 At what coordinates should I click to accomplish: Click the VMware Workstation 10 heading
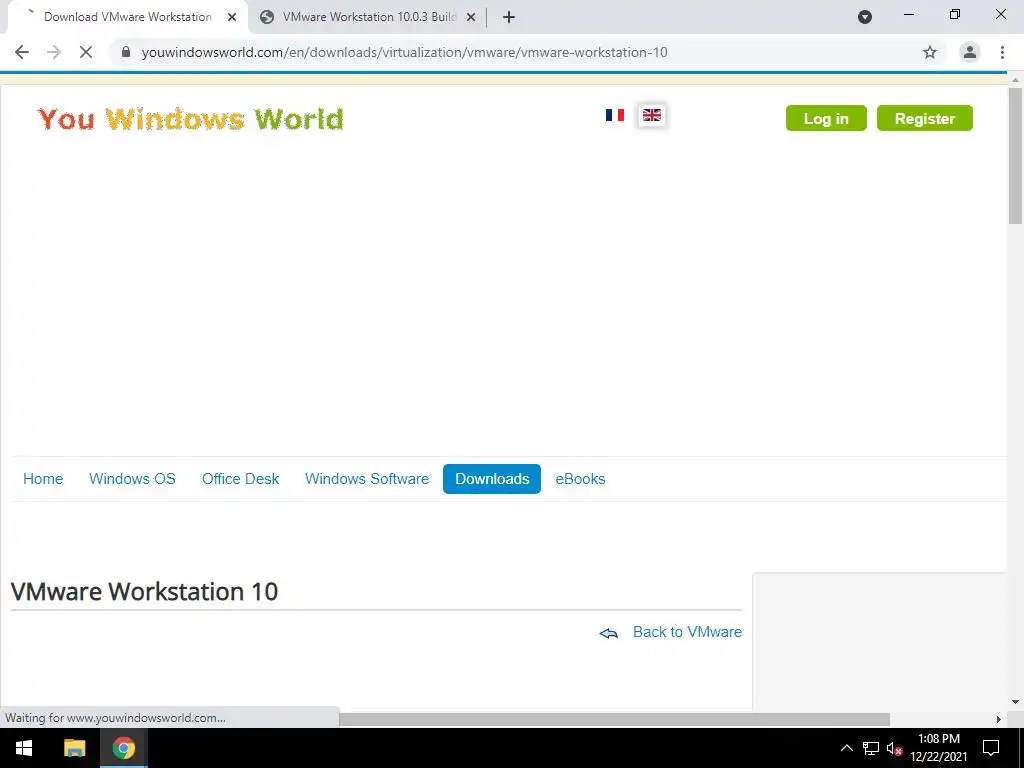(x=144, y=592)
